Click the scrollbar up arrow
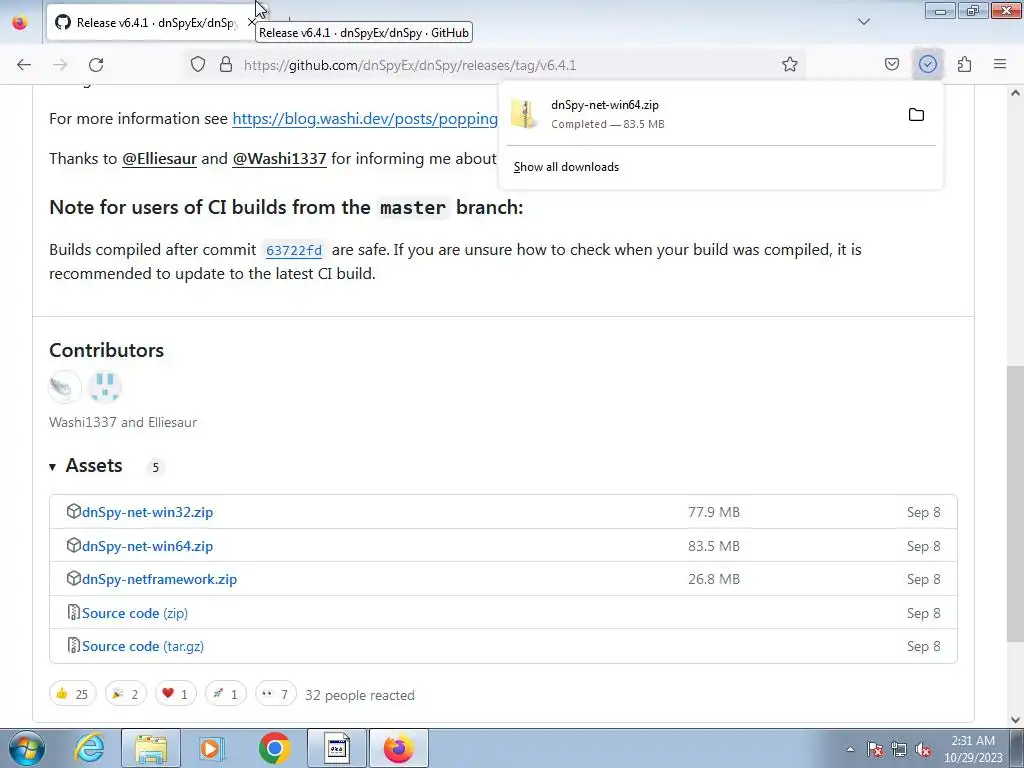Viewport: 1024px width, 768px height. (1015, 93)
